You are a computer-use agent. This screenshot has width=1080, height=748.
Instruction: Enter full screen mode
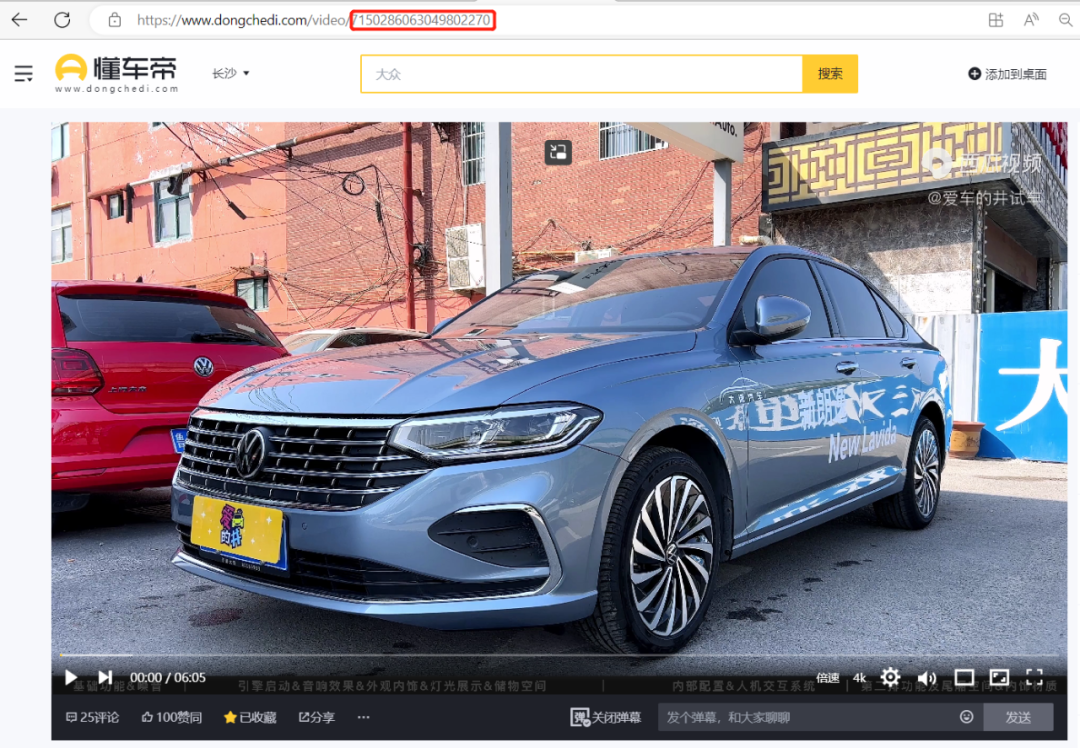coord(1034,678)
